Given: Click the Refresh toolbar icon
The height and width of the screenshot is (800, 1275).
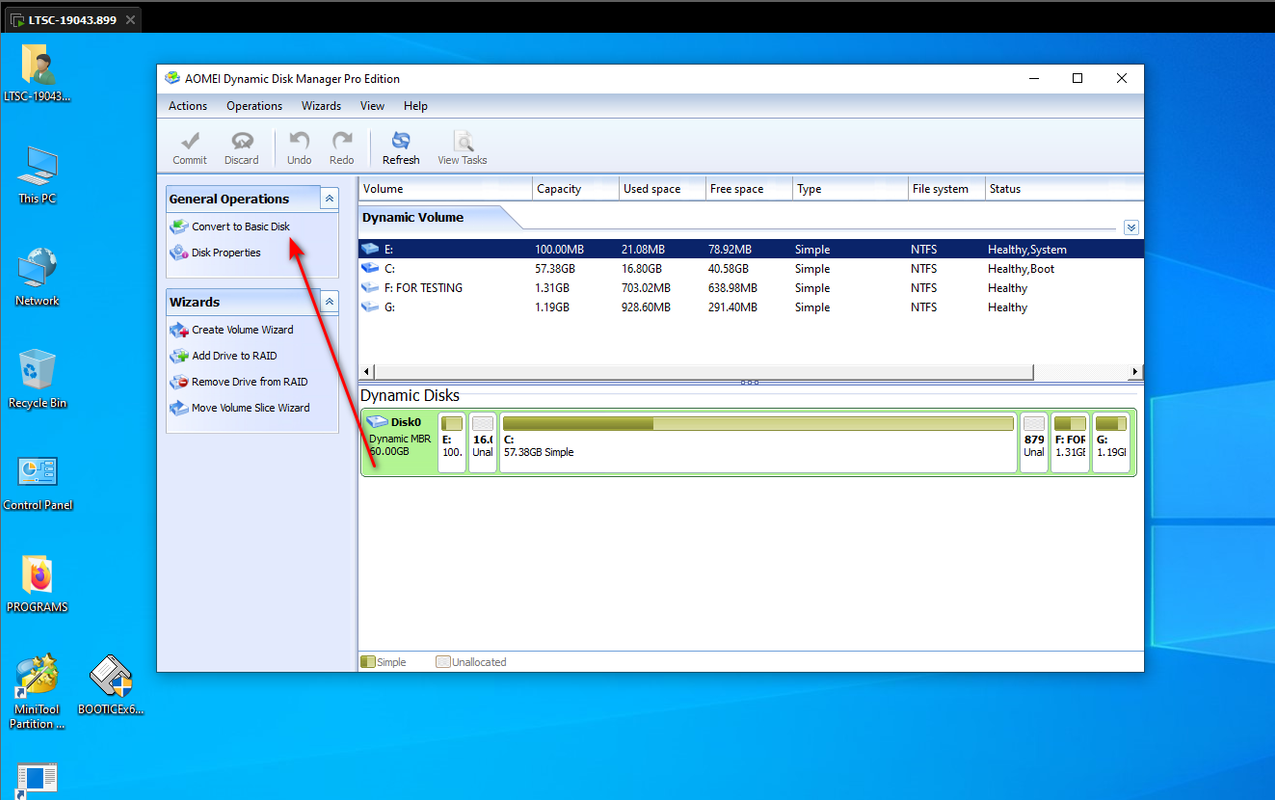Looking at the screenshot, I should [x=401, y=141].
